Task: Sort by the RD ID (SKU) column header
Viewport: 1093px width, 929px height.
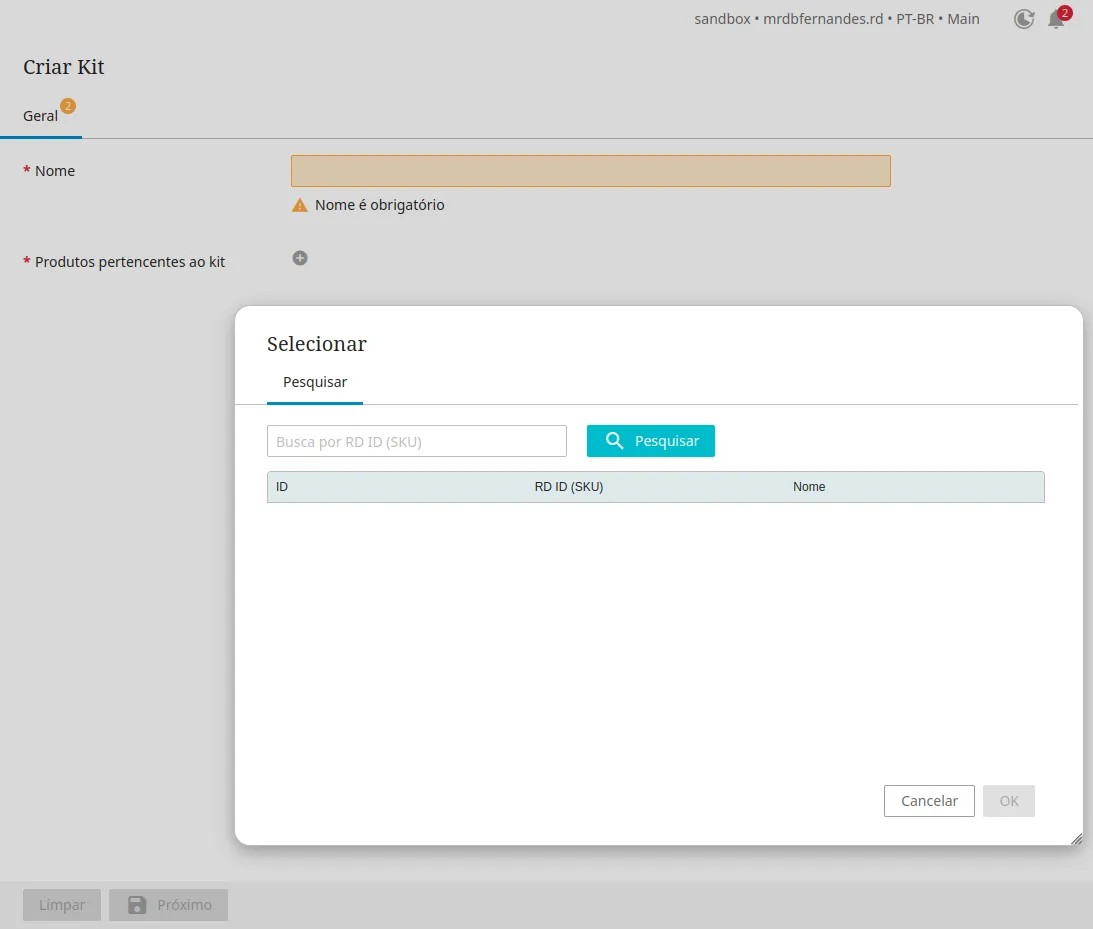Action: 568,487
